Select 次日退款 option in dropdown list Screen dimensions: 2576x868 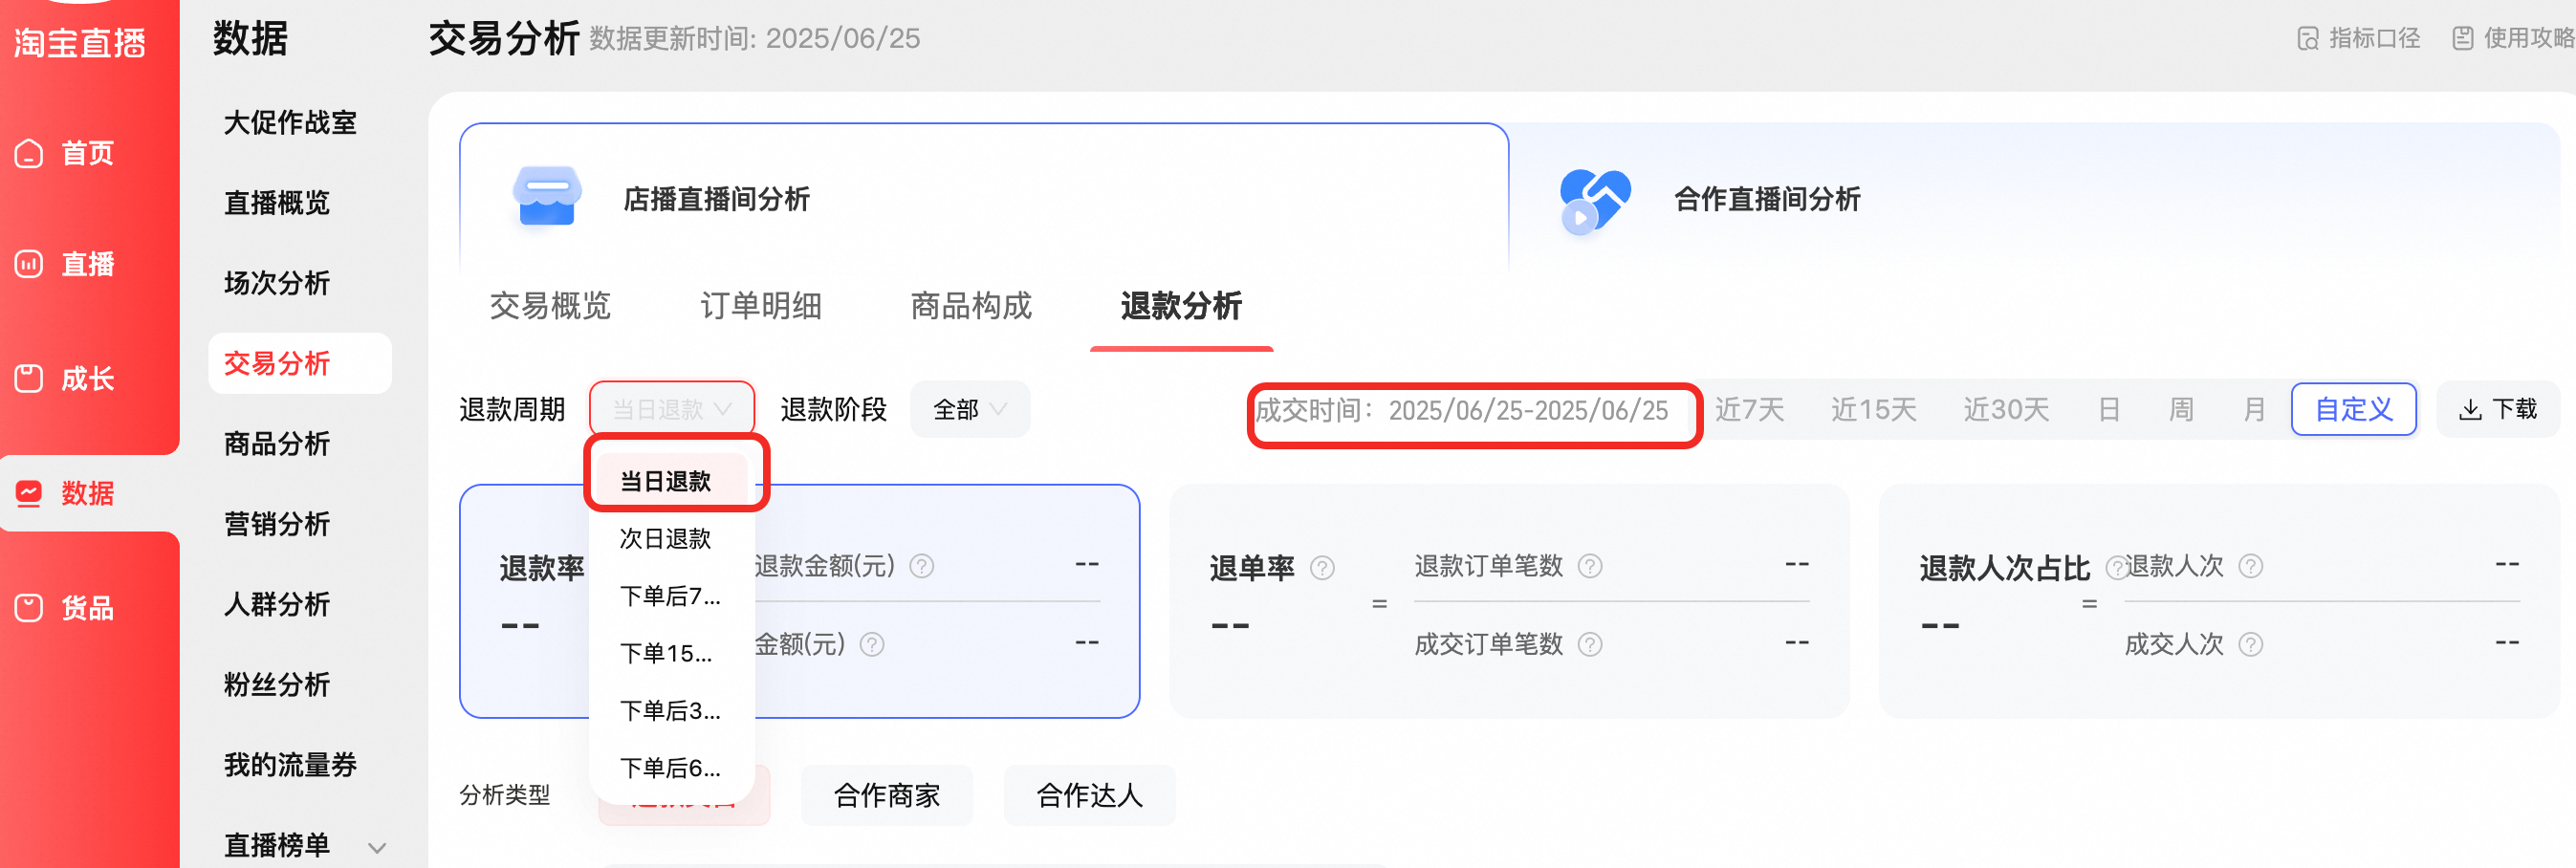point(672,539)
